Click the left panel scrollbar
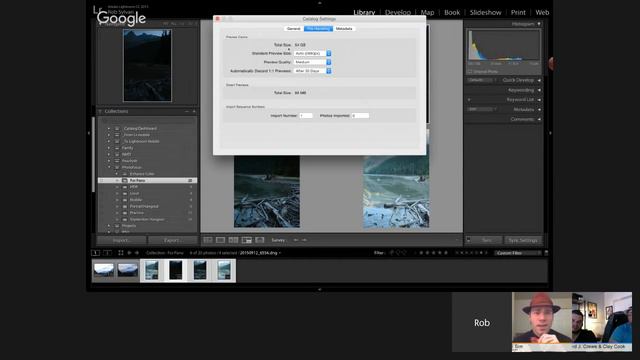 pos(93,155)
